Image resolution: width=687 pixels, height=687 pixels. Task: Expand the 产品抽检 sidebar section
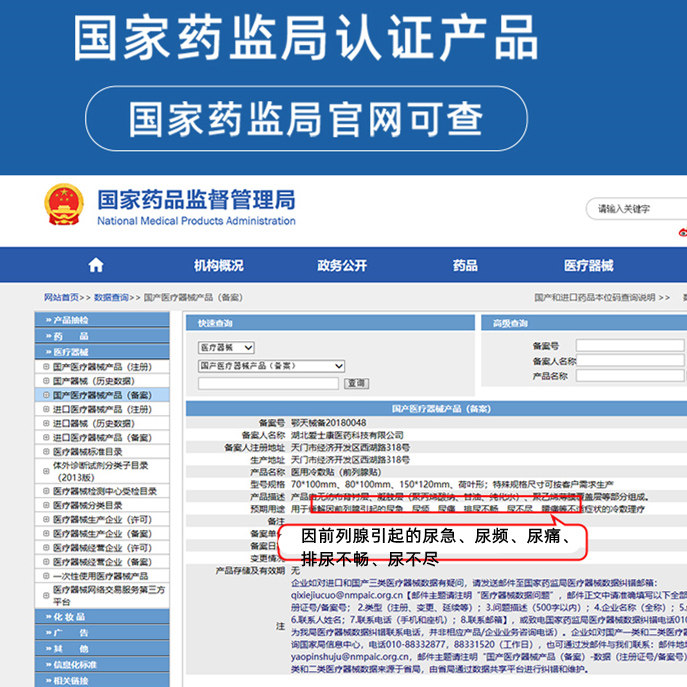(x=102, y=320)
